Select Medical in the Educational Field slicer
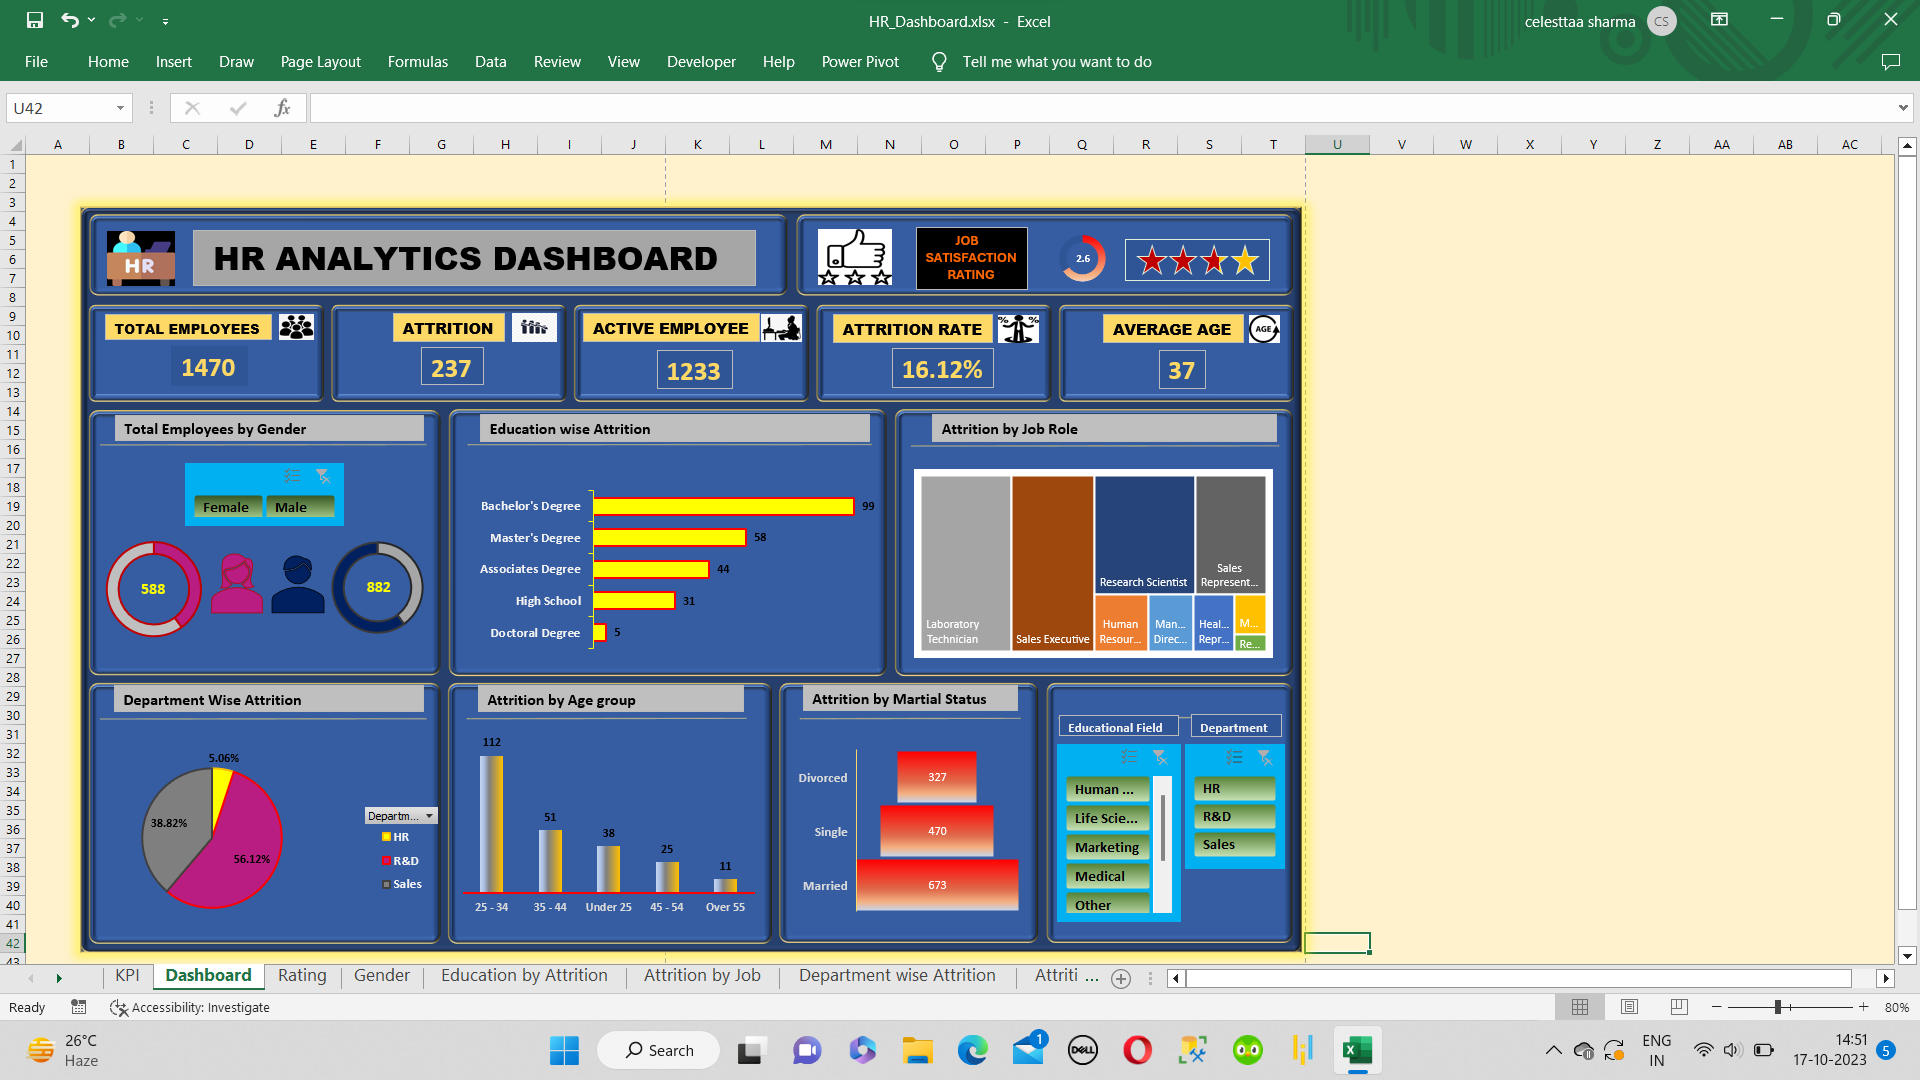The width and height of the screenshot is (1920, 1080). 1107,875
